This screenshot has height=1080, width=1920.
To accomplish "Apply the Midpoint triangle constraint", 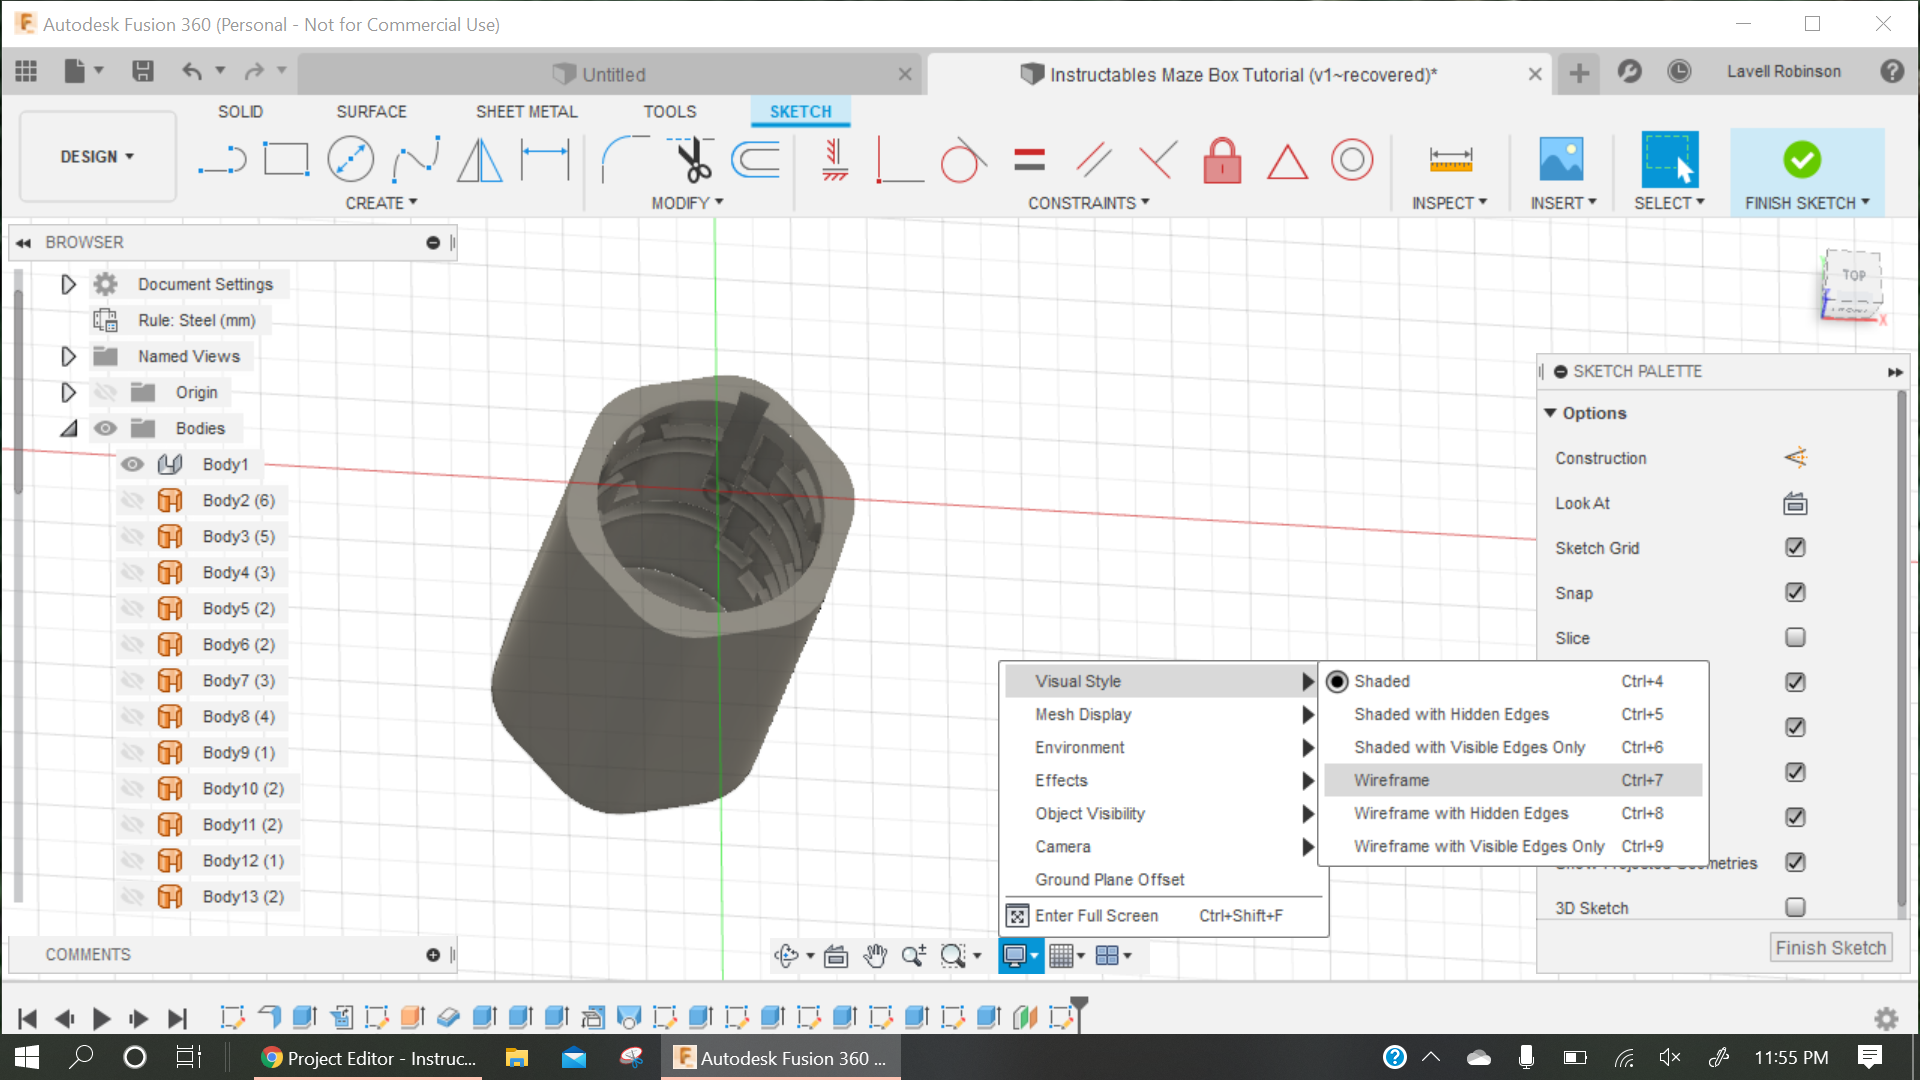I will click(x=1287, y=162).
